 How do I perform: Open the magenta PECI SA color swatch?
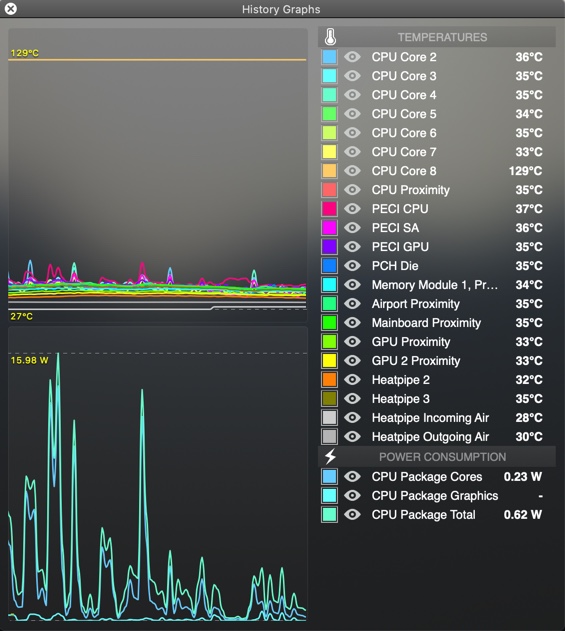coord(329,228)
